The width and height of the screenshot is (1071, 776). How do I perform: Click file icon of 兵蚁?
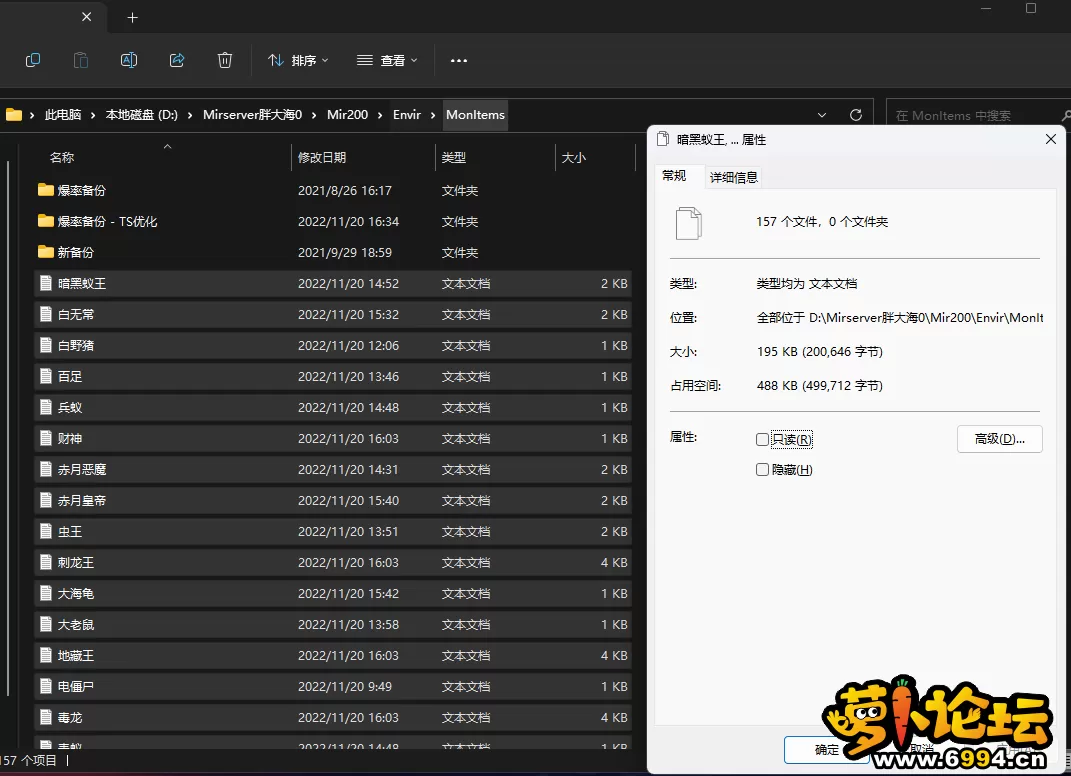point(46,407)
